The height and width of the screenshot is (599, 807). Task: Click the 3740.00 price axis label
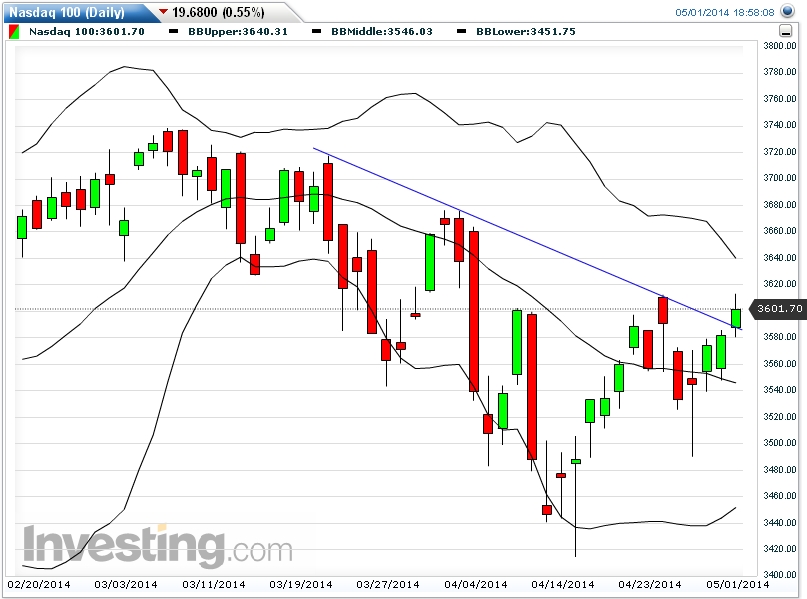click(x=779, y=125)
